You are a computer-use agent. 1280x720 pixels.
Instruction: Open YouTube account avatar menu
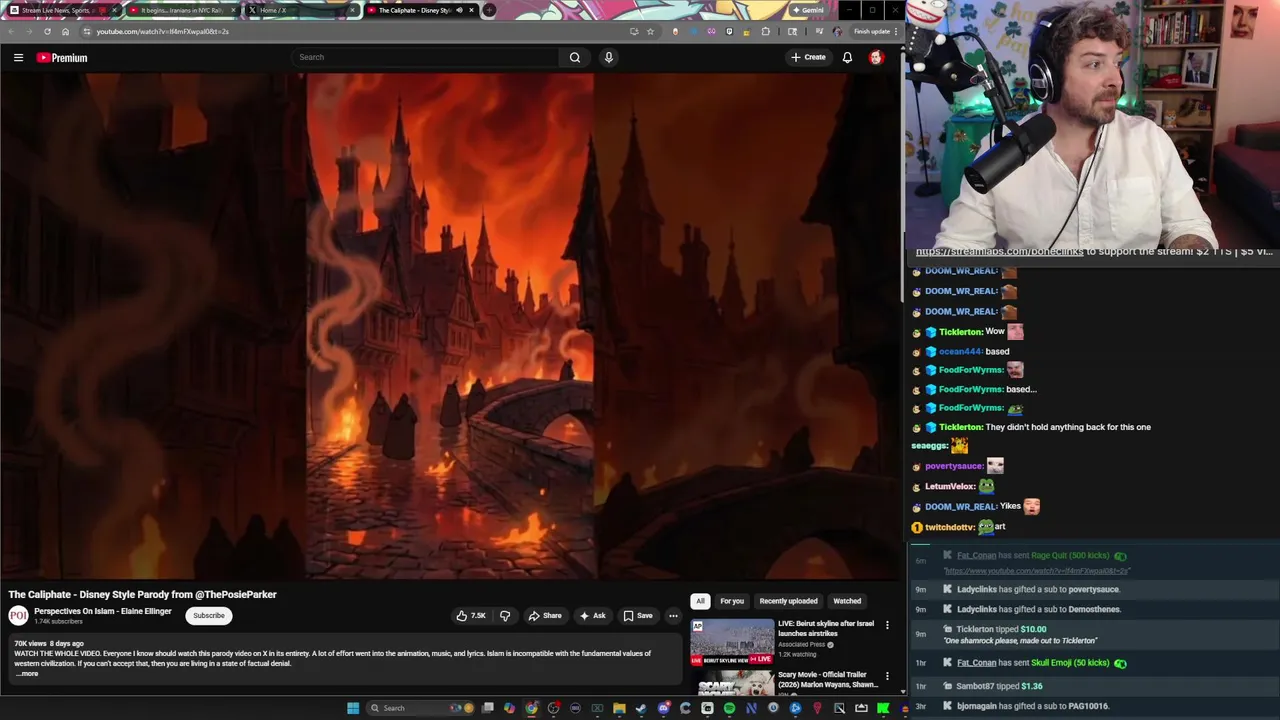[876, 57]
